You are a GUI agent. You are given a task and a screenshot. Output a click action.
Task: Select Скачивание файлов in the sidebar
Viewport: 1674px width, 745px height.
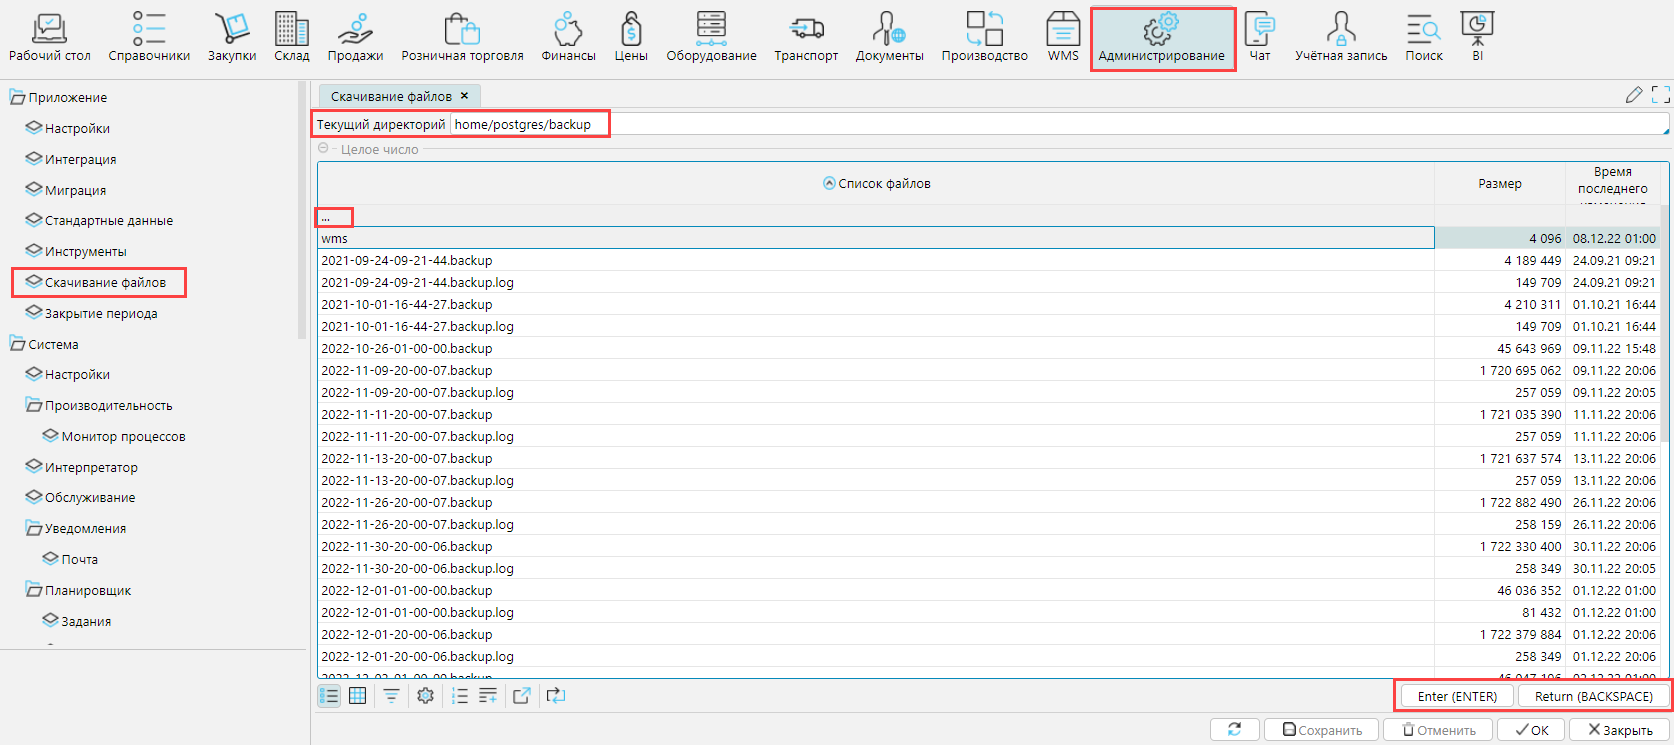tap(105, 283)
